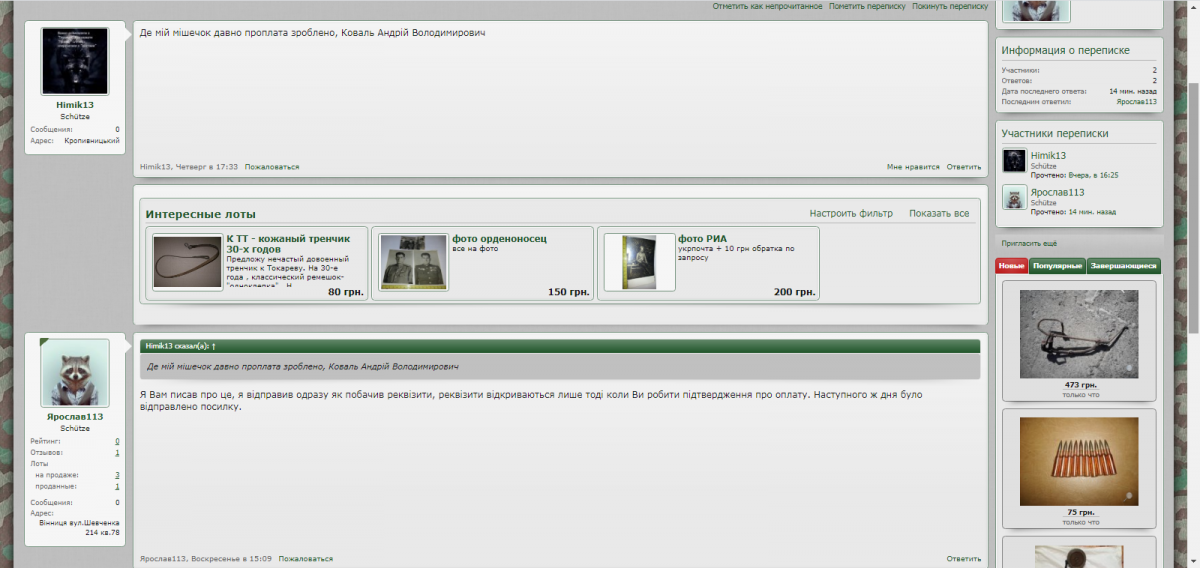Open the sidebar lot image priced 473 грн.
Image resolution: width=1200 pixels, height=568 pixels.
coord(1078,334)
